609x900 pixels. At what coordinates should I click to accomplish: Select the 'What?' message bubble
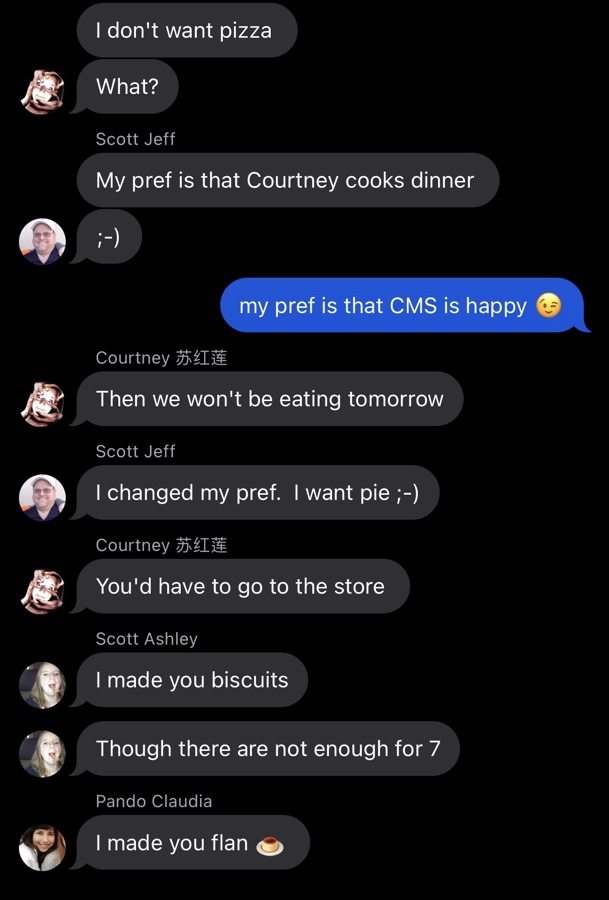click(x=127, y=87)
